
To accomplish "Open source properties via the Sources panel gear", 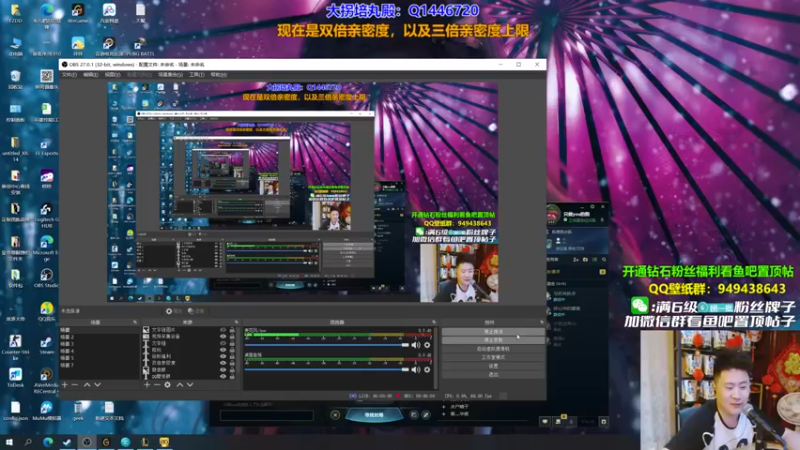I will pyautogui.click(x=167, y=385).
